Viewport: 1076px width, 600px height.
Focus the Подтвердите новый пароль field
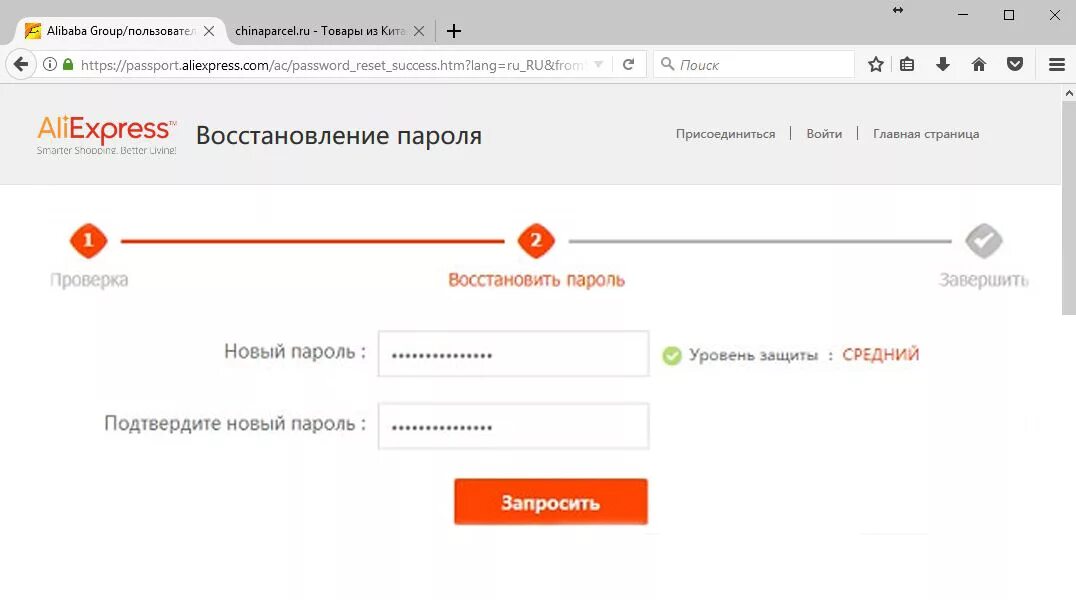tap(513, 426)
